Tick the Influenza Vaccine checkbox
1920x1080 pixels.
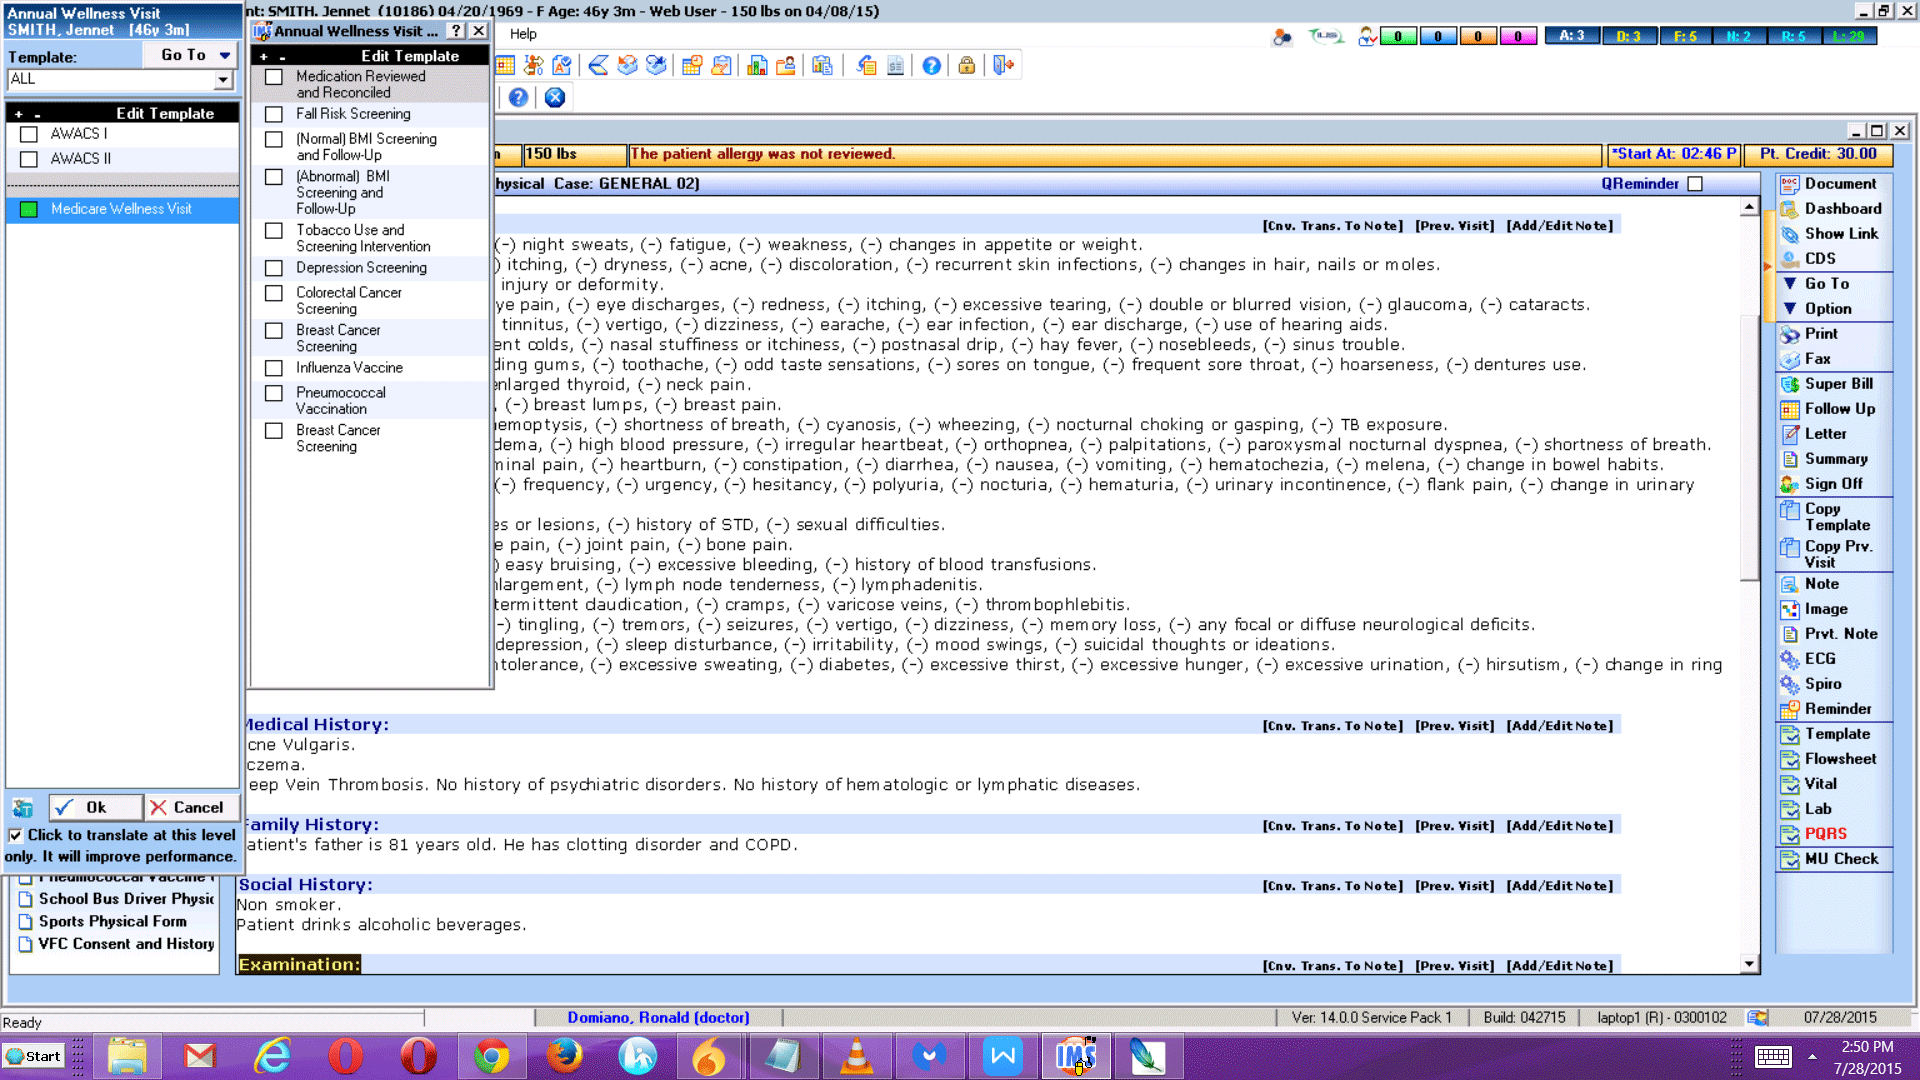click(x=273, y=368)
